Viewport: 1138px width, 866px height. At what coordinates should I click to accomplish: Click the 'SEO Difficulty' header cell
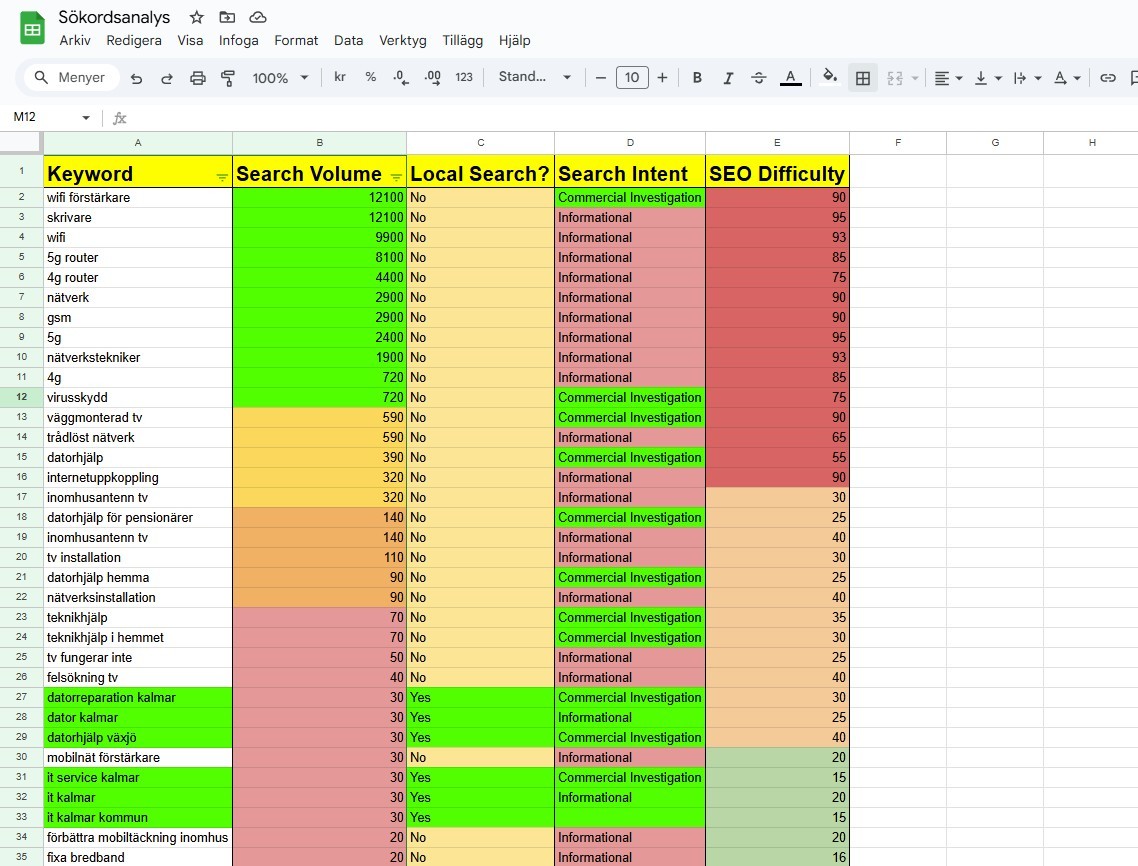click(777, 171)
